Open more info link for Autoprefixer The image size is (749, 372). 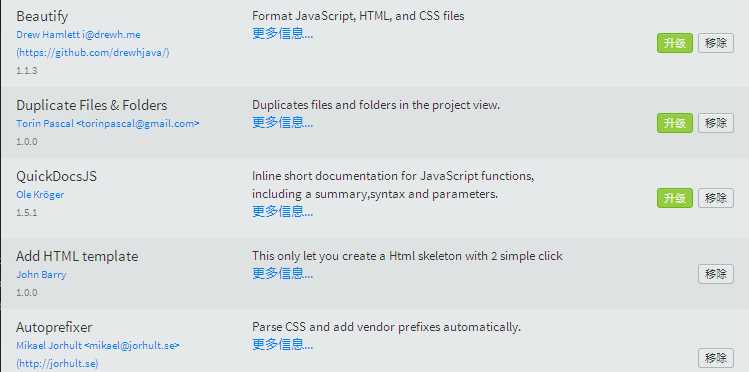coord(282,344)
